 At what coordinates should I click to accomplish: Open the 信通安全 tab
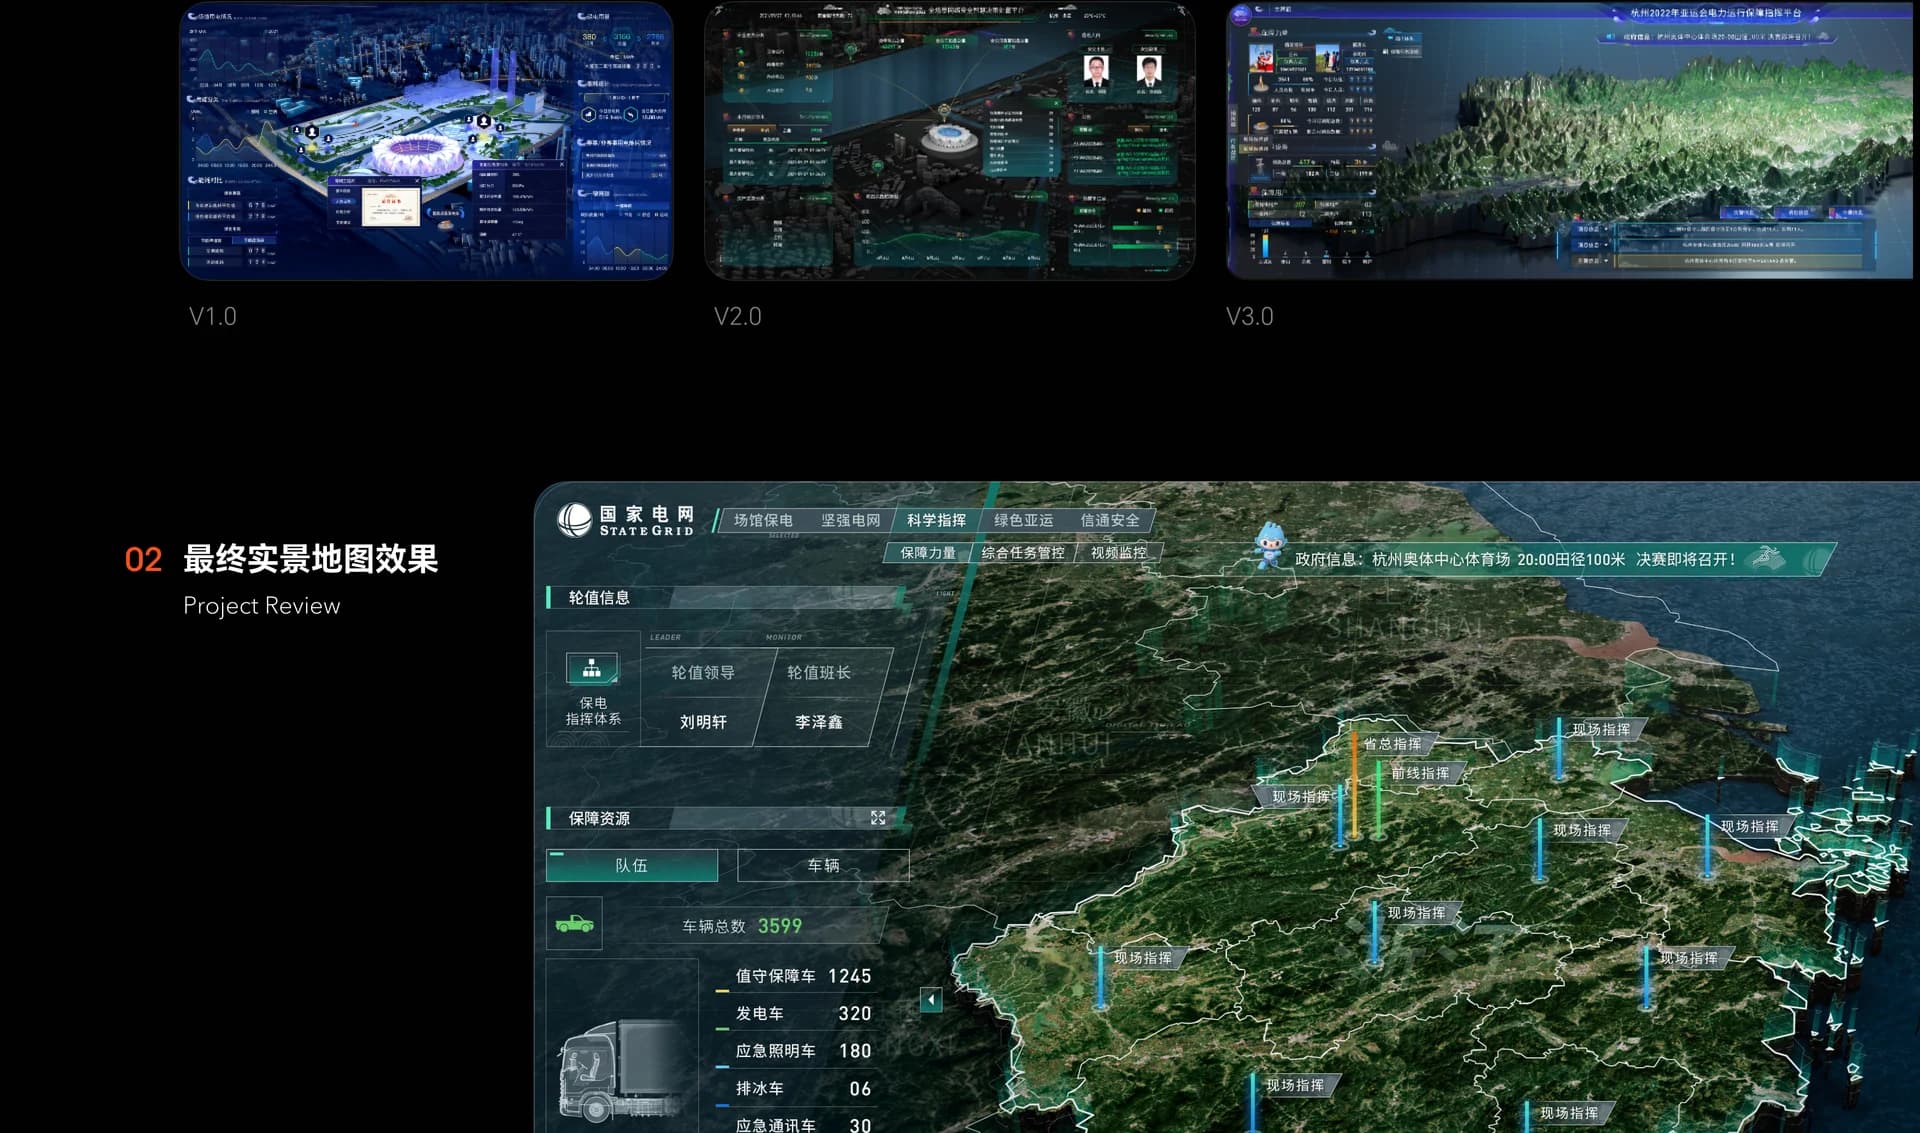(1110, 520)
